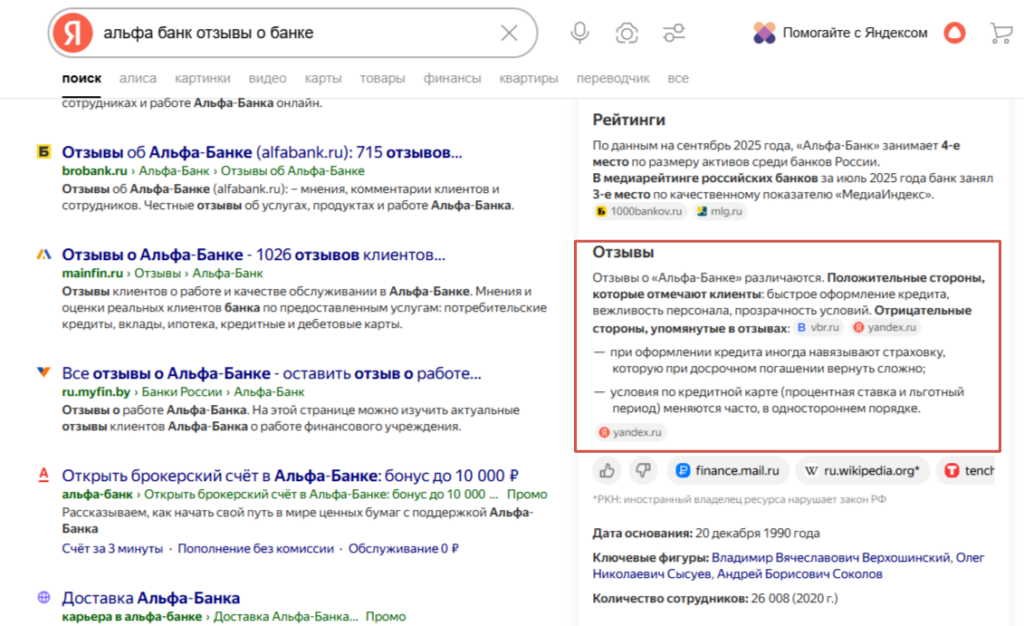Click the Yandex logo in the search bar
This screenshot has height=626, width=1024.
tap(69, 32)
